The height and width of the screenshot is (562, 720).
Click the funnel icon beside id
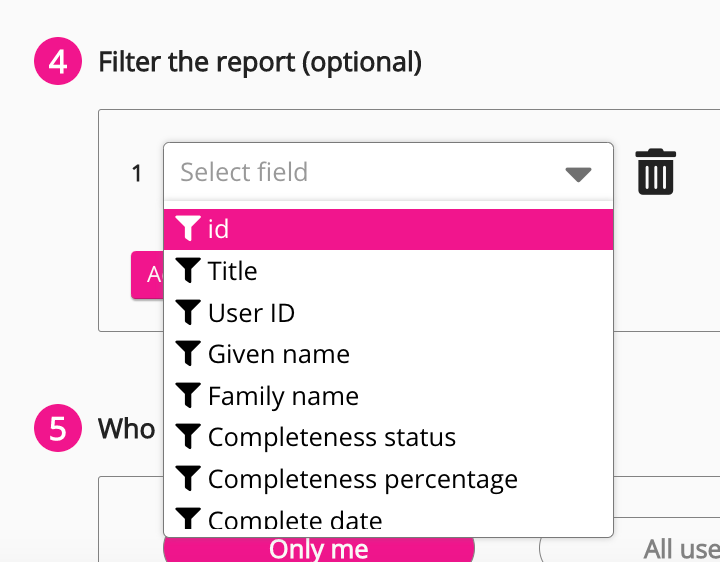point(188,229)
